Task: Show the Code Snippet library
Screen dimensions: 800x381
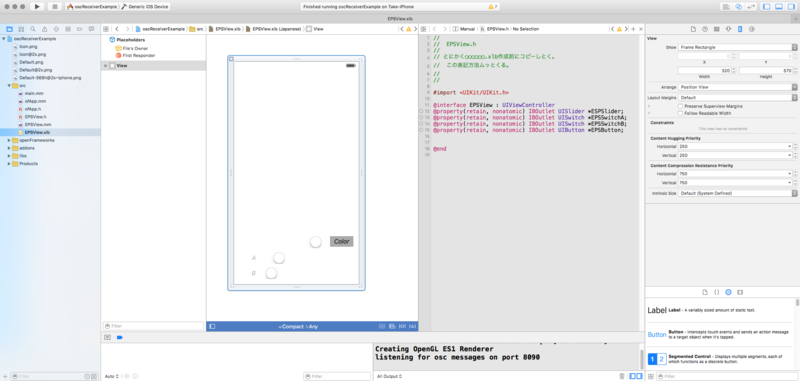Action: pos(716,292)
